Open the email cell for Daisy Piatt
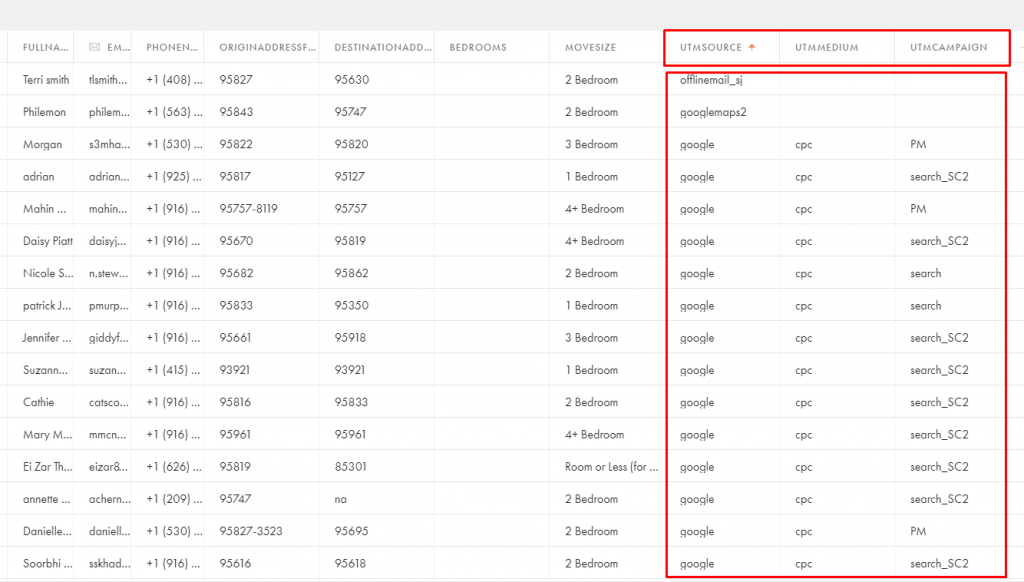Image resolution: width=1024 pixels, height=582 pixels. tap(108, 241)
